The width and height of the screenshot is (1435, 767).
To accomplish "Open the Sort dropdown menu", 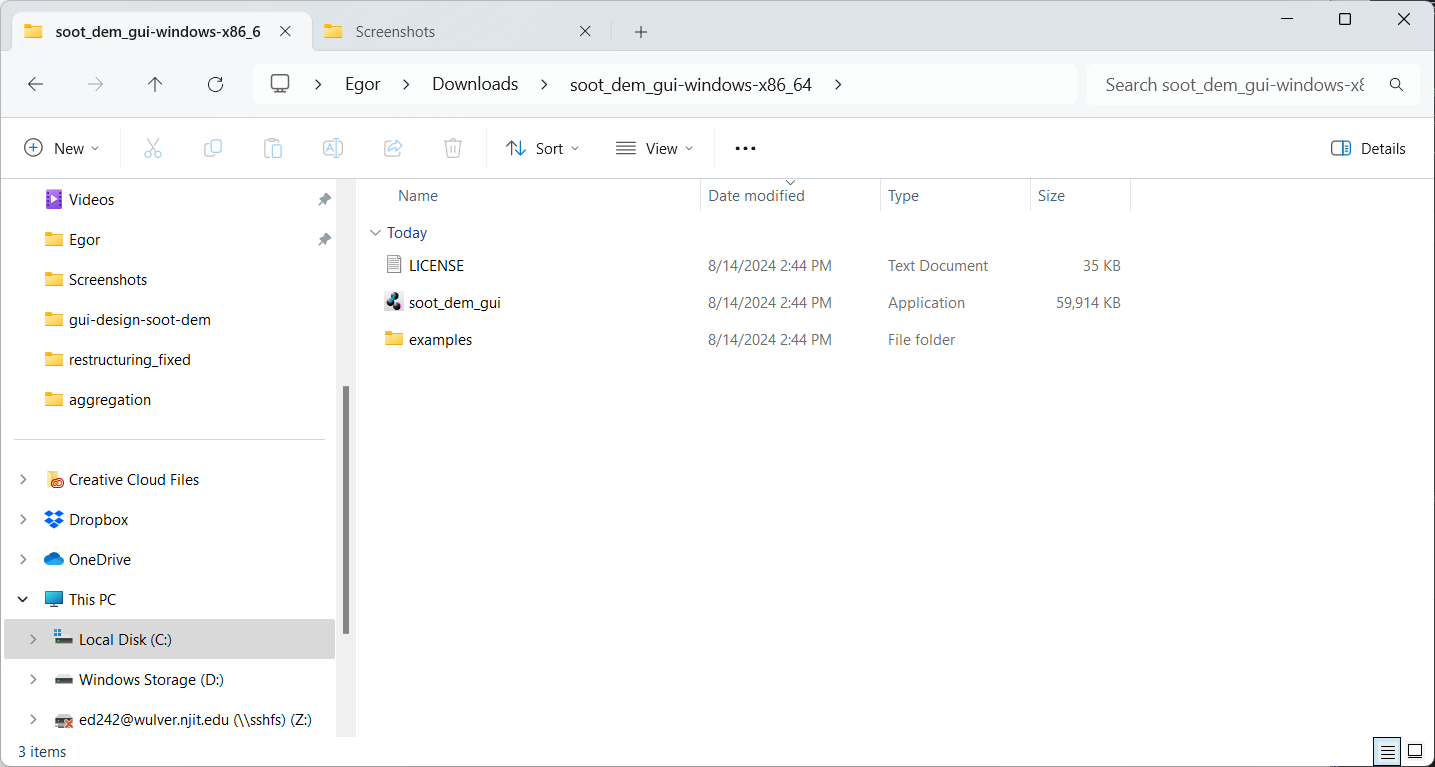I will point(543,148).
